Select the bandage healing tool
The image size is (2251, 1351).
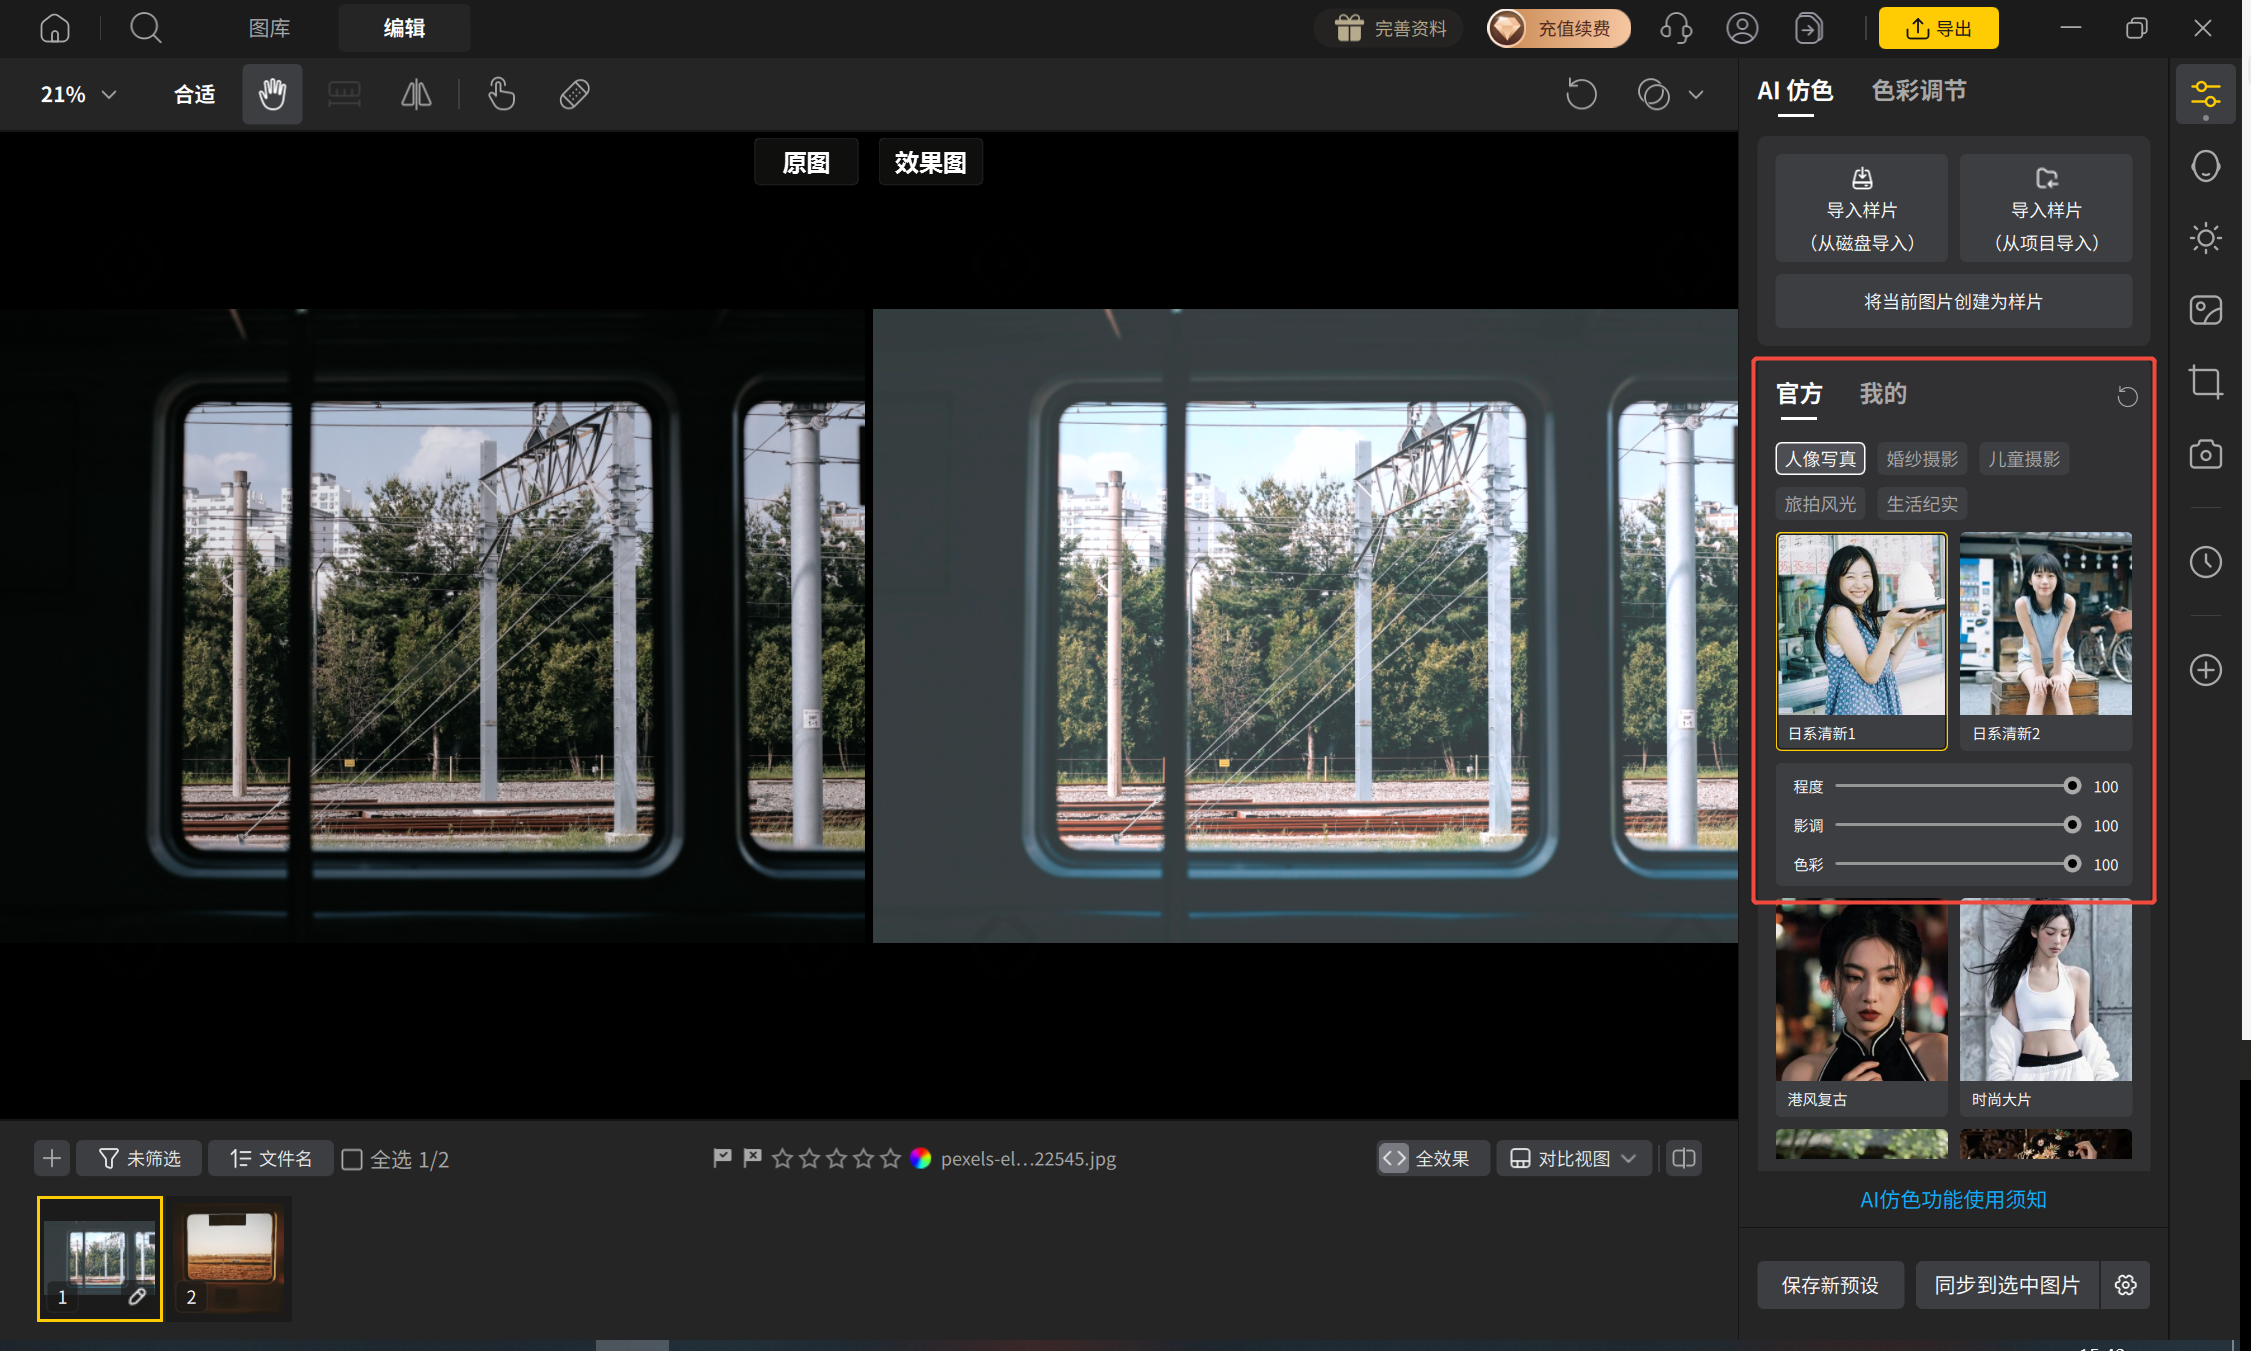[x=574, y=94]
